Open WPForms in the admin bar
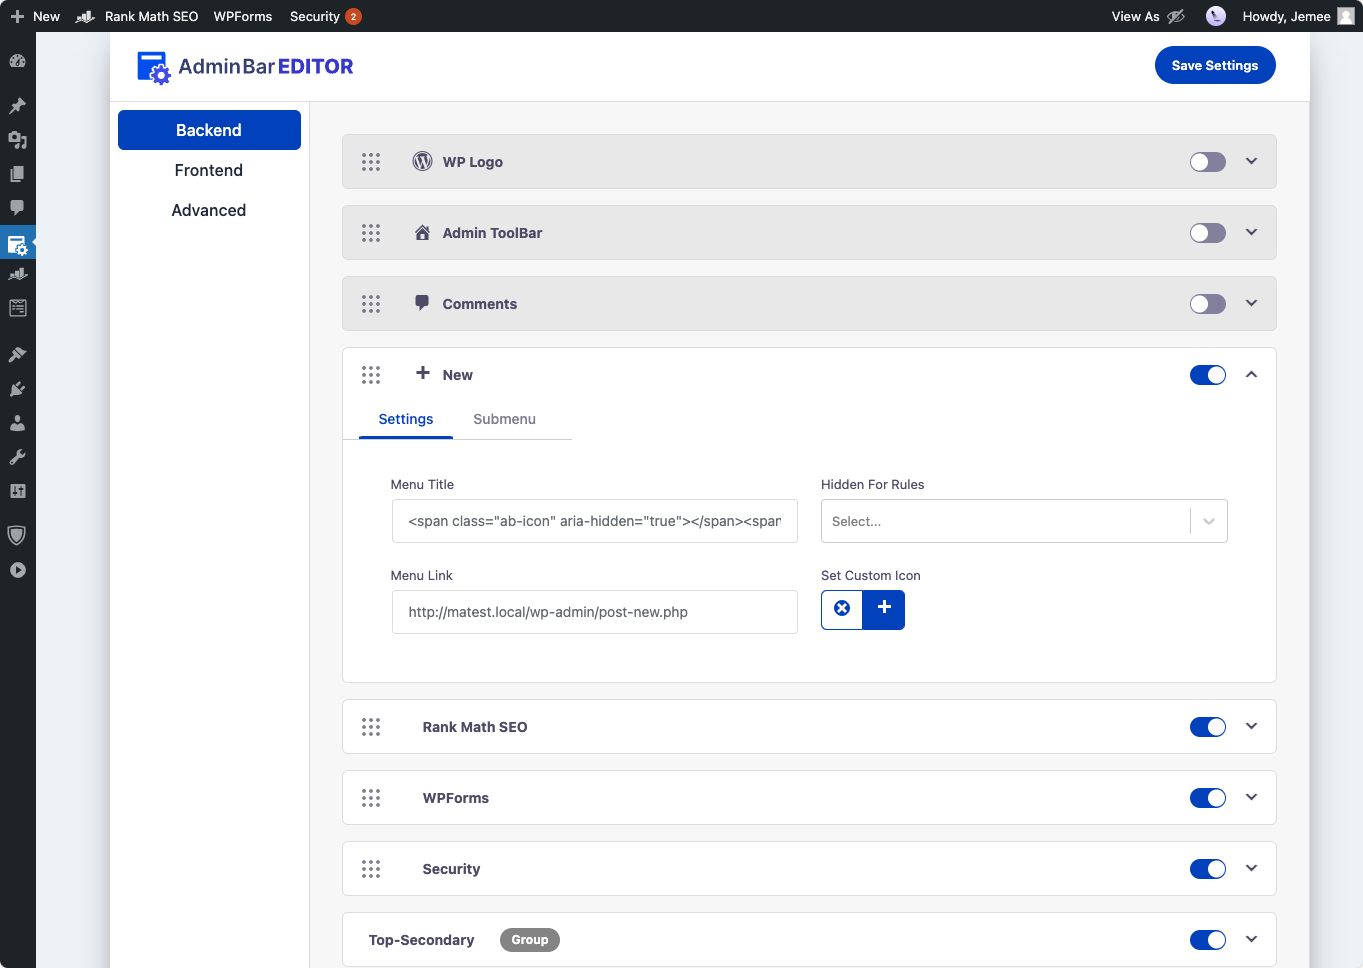Image resolution: width=1363 pixels, height=968 pixels. point(243,16)
